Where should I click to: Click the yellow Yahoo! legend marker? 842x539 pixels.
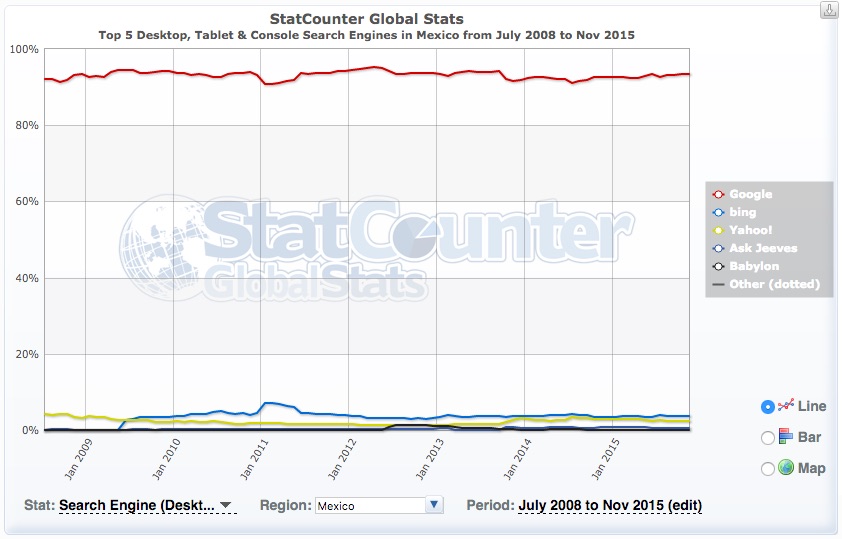(718, 230)
